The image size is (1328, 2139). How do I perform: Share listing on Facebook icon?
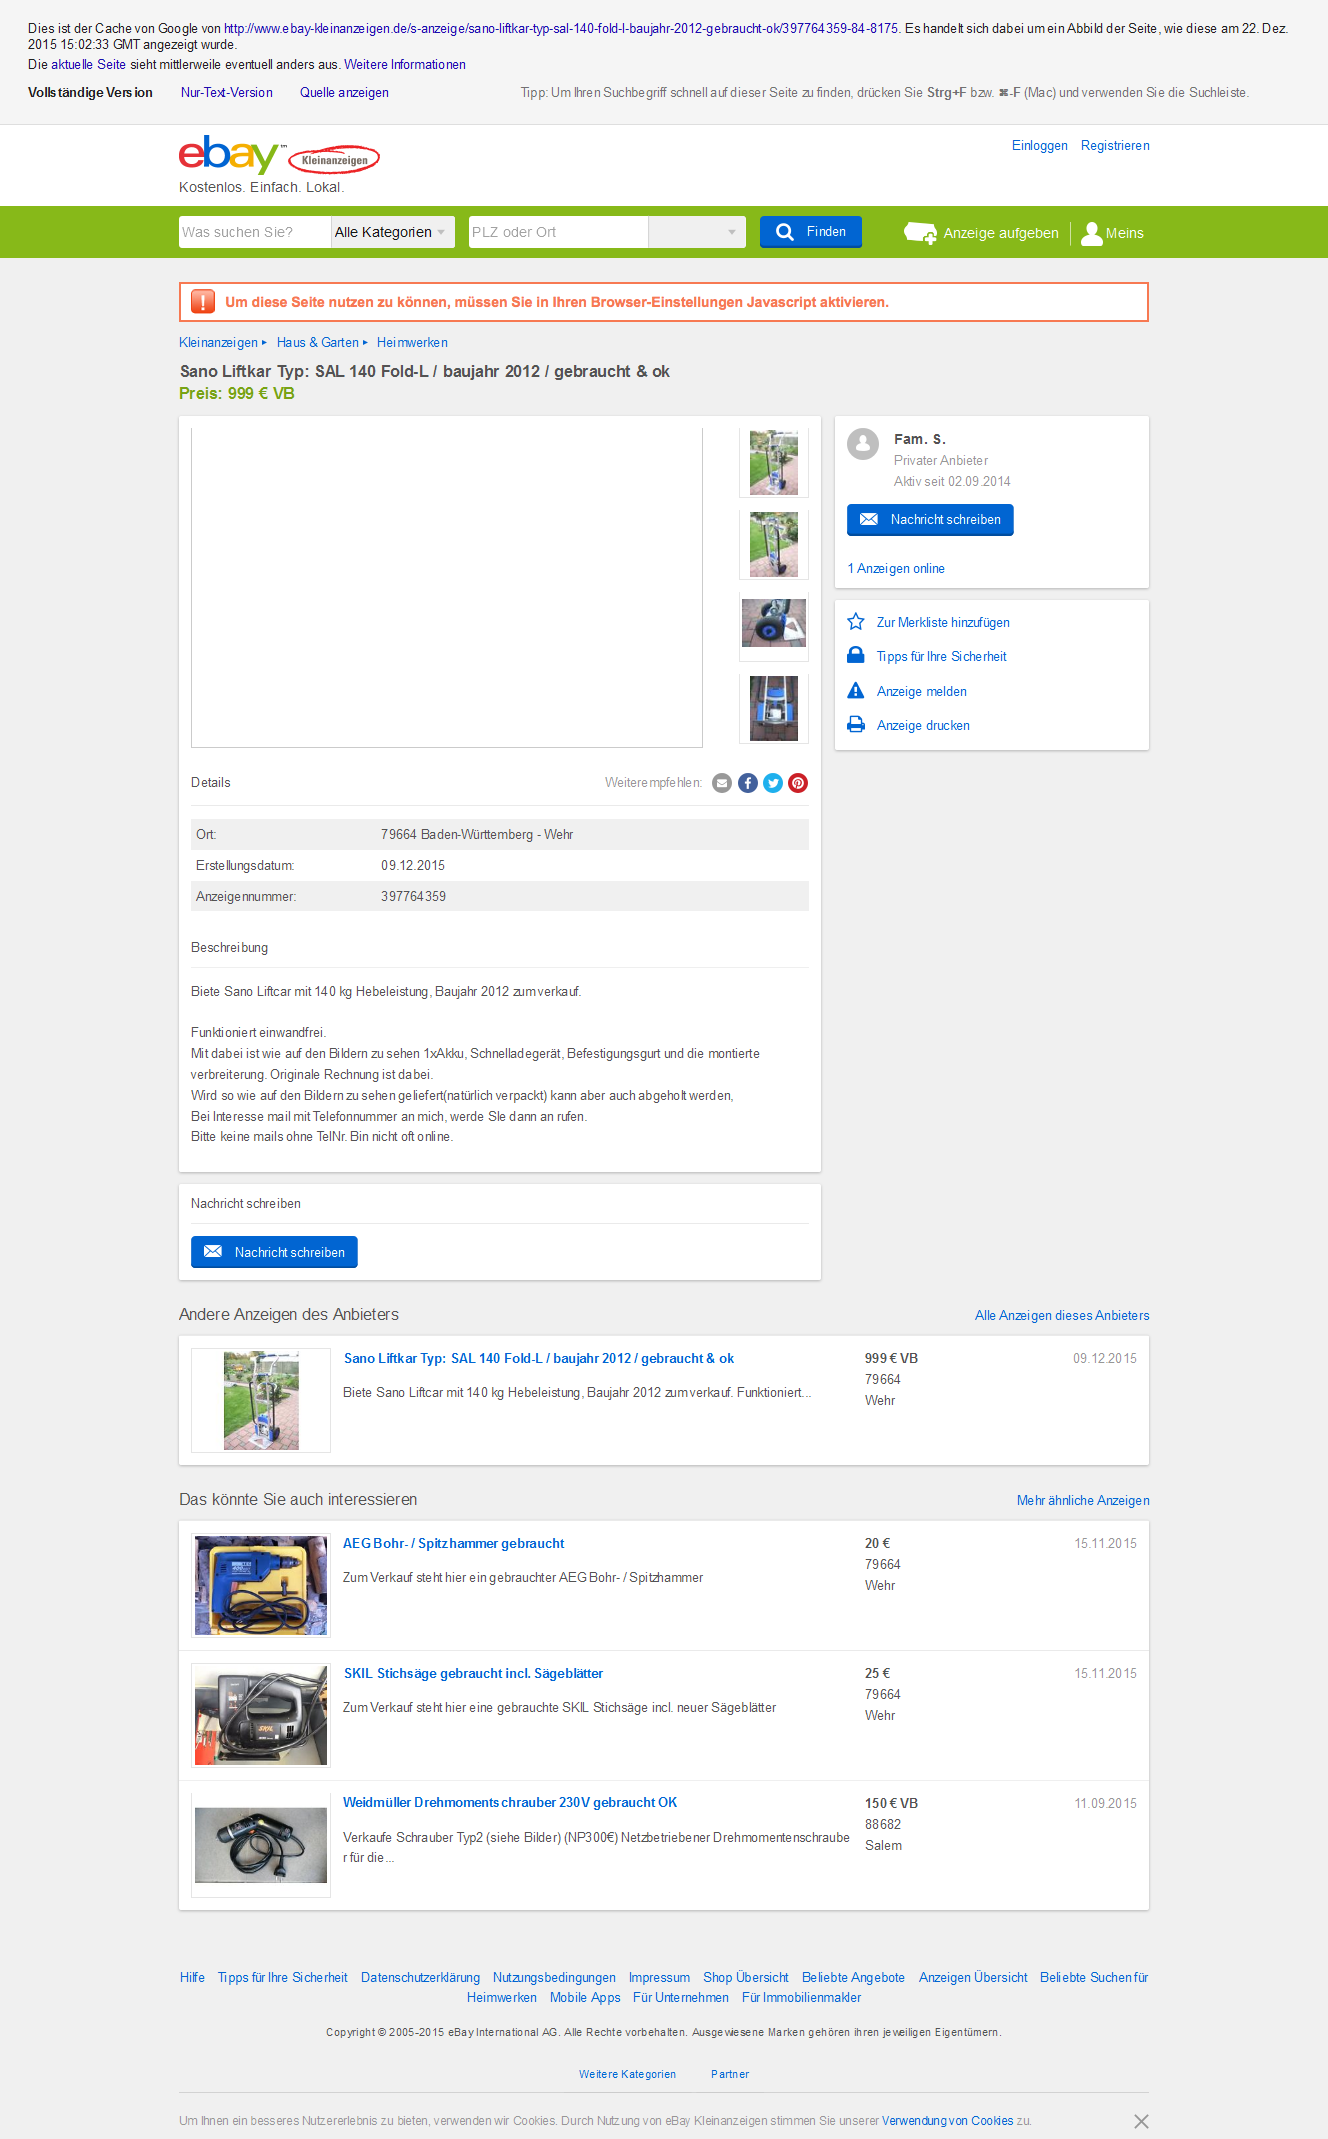[x=748, y=783]
